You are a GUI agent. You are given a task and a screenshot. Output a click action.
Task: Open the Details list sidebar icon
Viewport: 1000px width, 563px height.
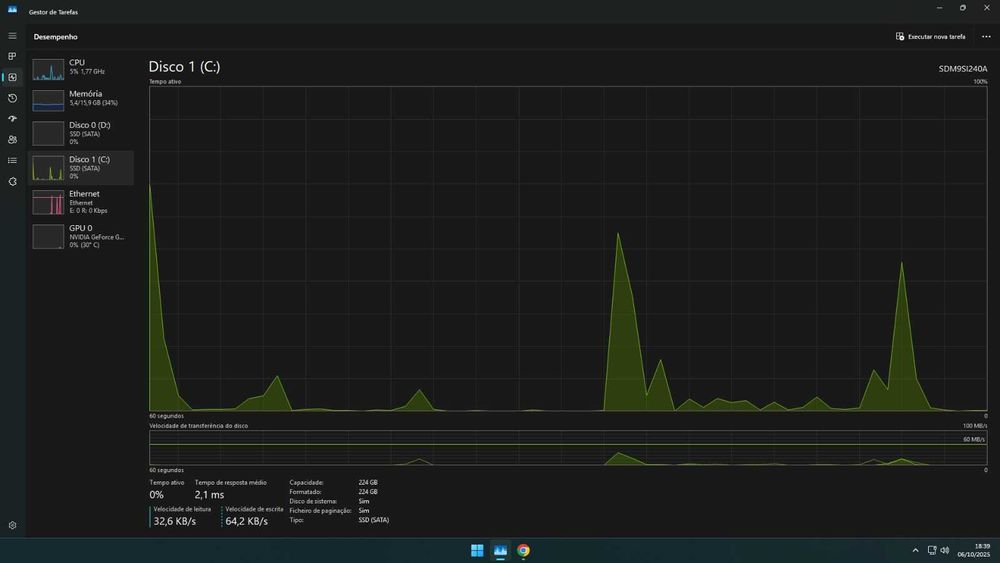[12, 161]
